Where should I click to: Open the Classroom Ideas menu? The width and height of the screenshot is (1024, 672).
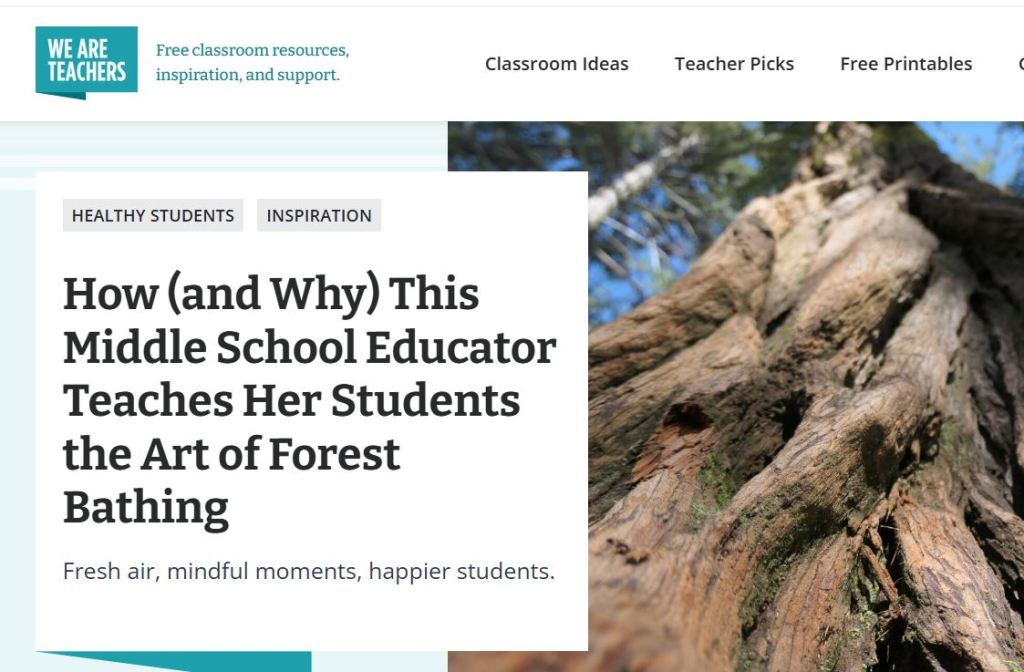[556, 64]
